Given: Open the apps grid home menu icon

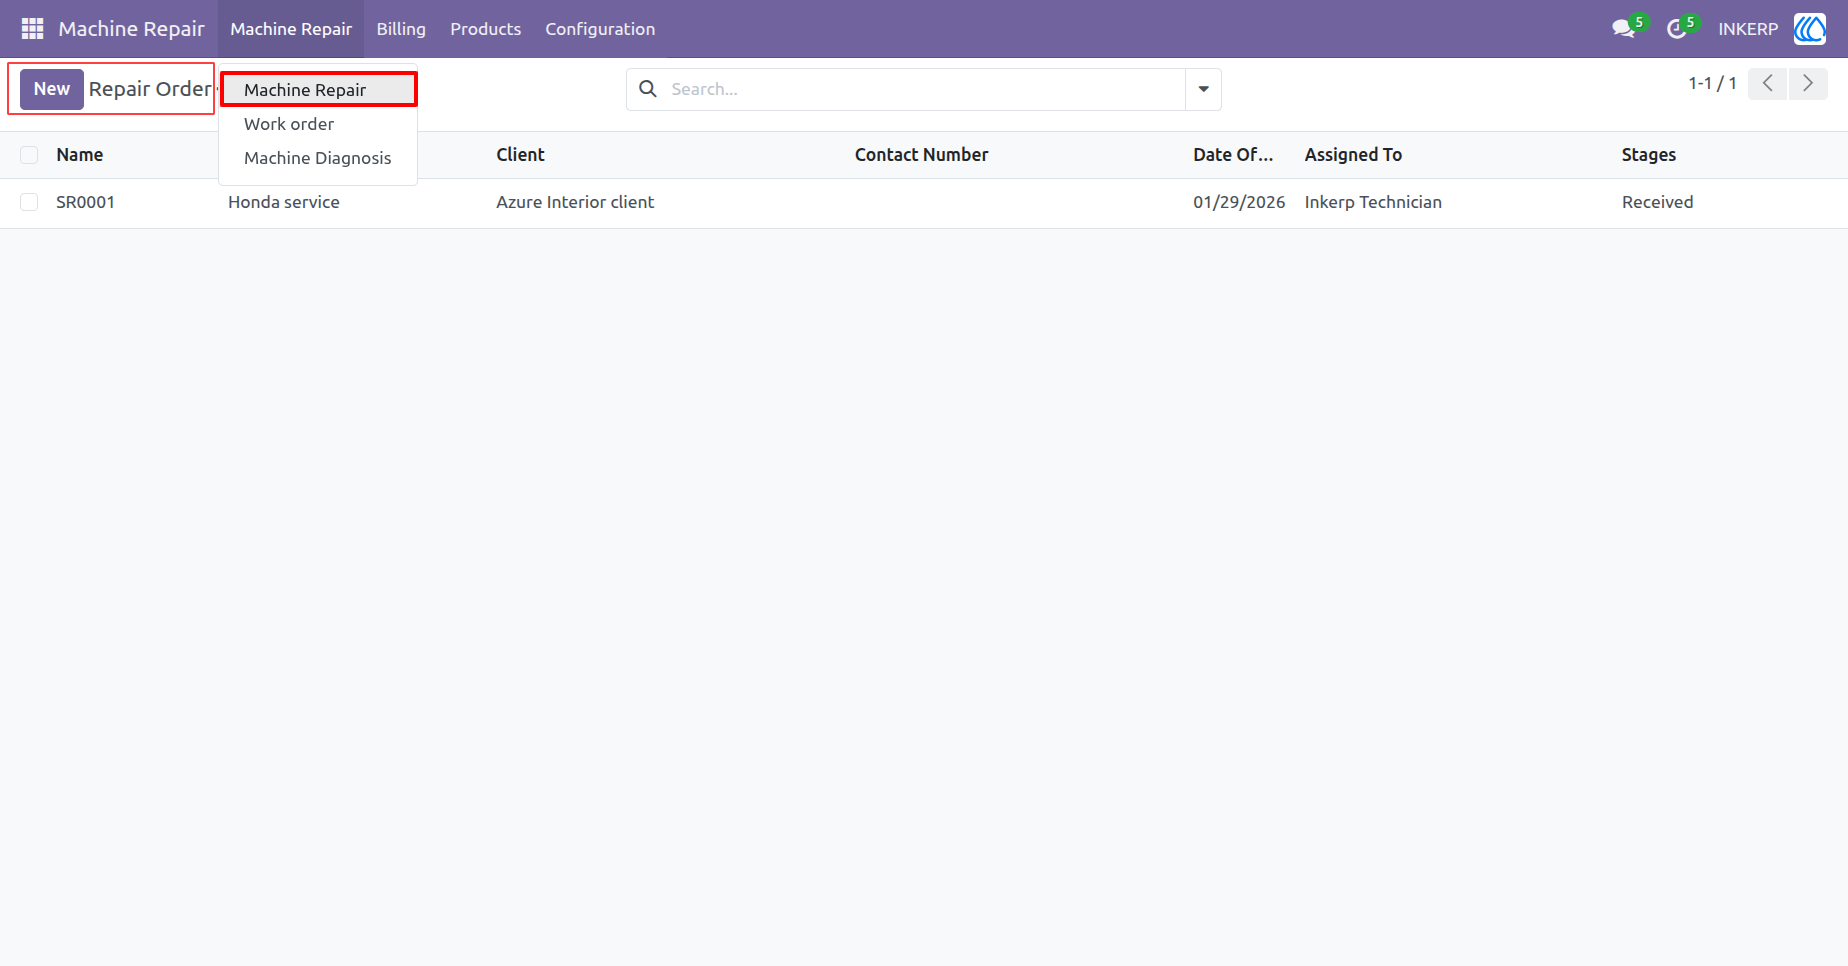Looking at the screenshot, I should [32, 29].
